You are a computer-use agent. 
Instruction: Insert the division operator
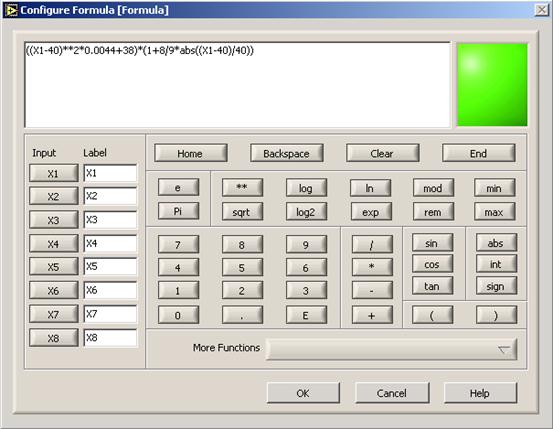click(372, 244)
